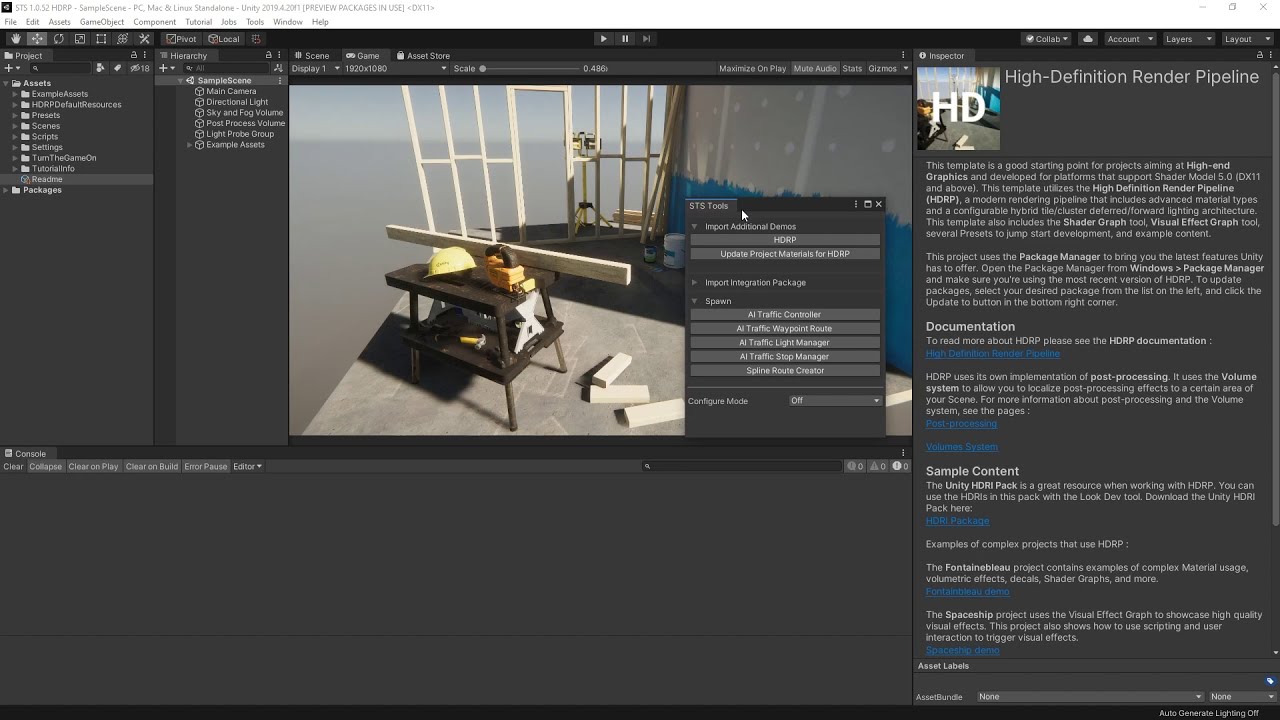Open the Component menu

pos(154,22)
